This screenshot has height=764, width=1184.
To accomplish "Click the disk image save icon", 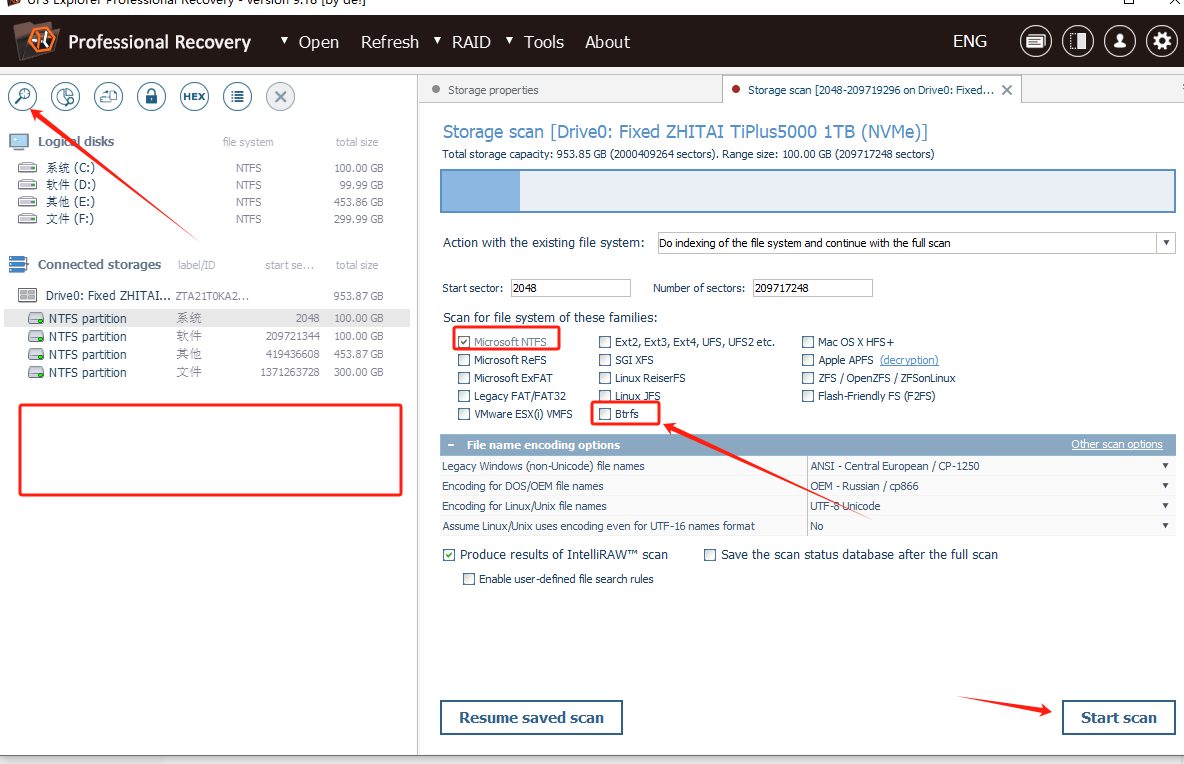I will pyautogui.click(x=109, y=97).
